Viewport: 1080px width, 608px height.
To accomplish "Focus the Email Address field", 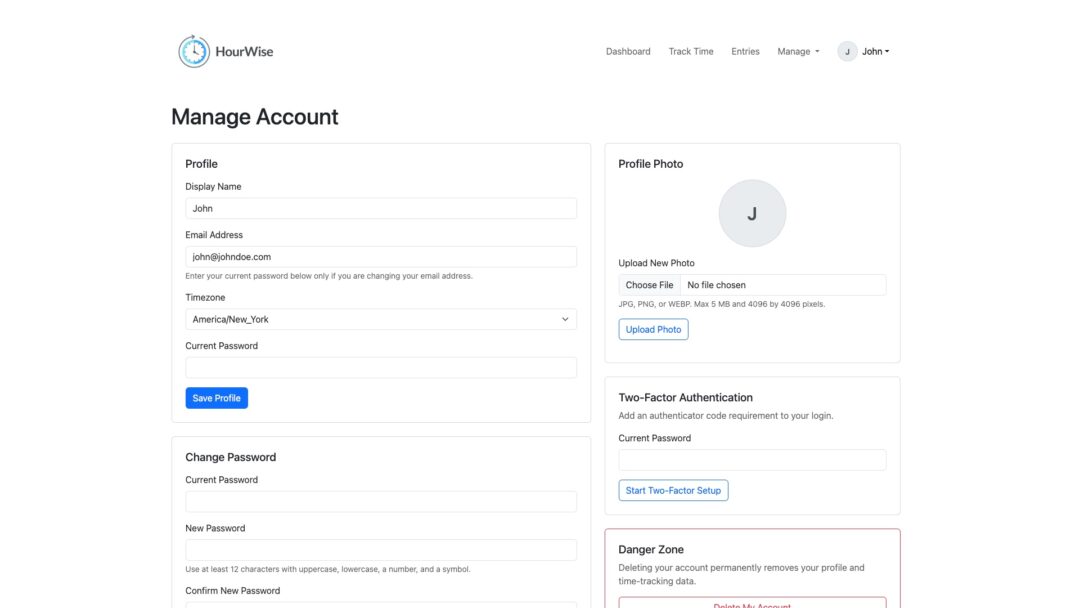I will click(x=381, y=257).
